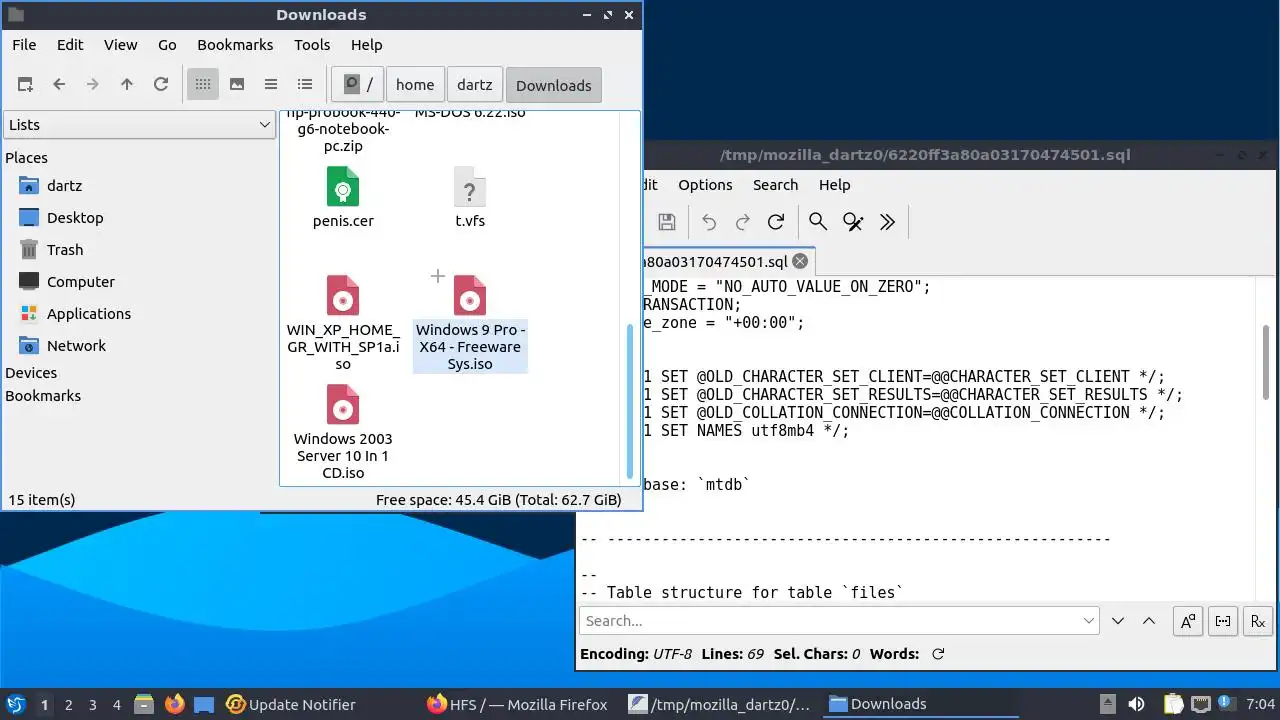Click the root path button
This screenshot has height=720, width=1280.
(357, 85)
